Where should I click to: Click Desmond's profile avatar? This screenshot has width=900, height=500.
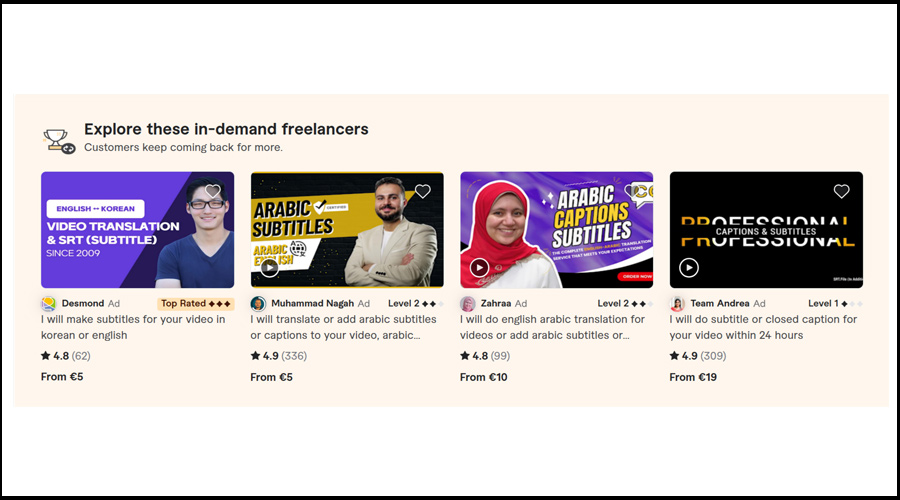(48, 303)
